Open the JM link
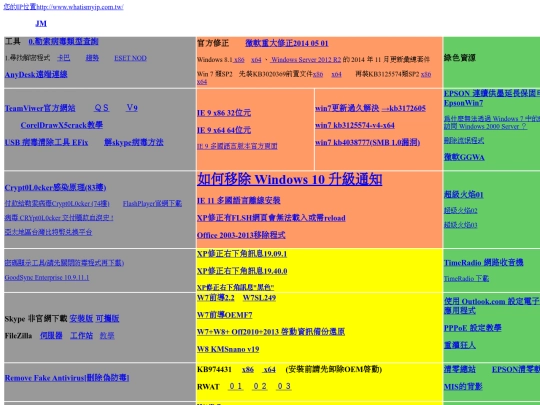The image size is (540, 405). click(x=41, y=23)
